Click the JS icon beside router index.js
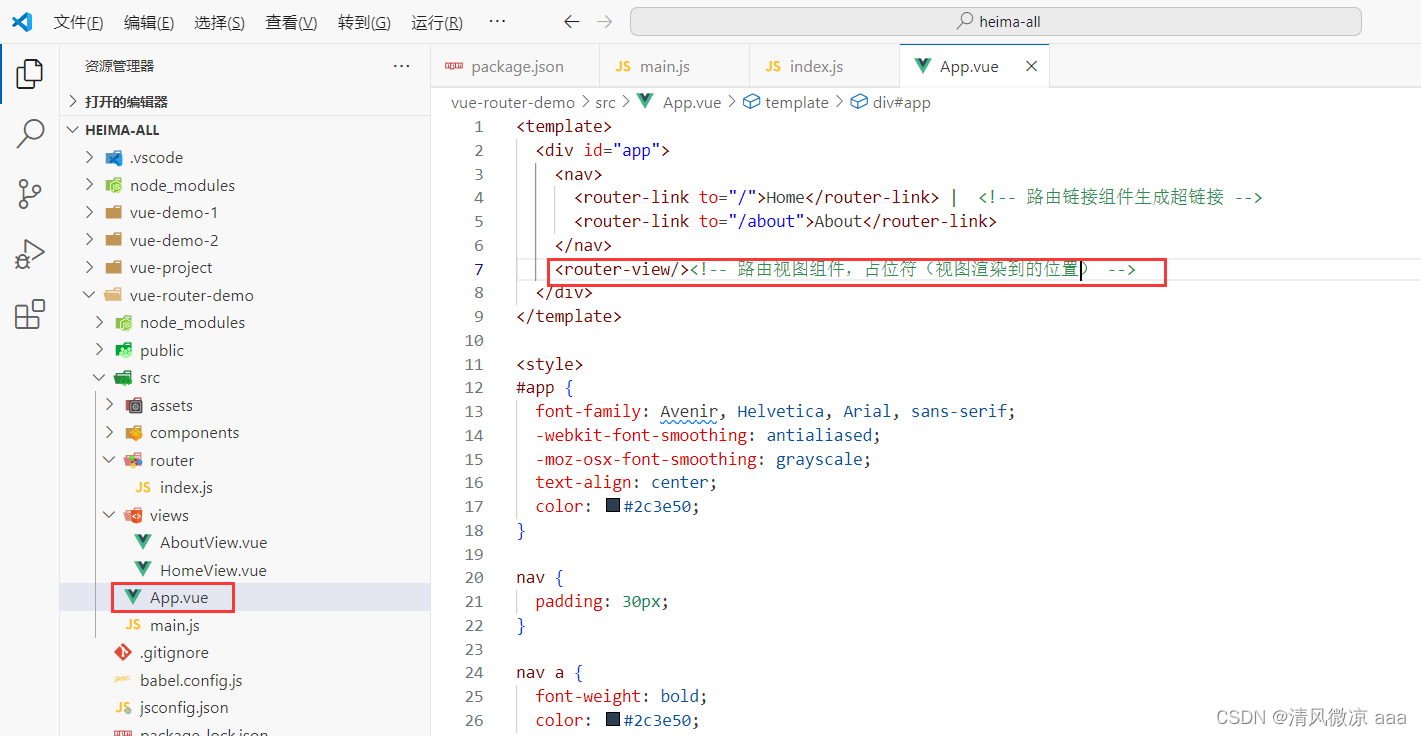This screenshot has width=1421, height=736. pos(143,488)
